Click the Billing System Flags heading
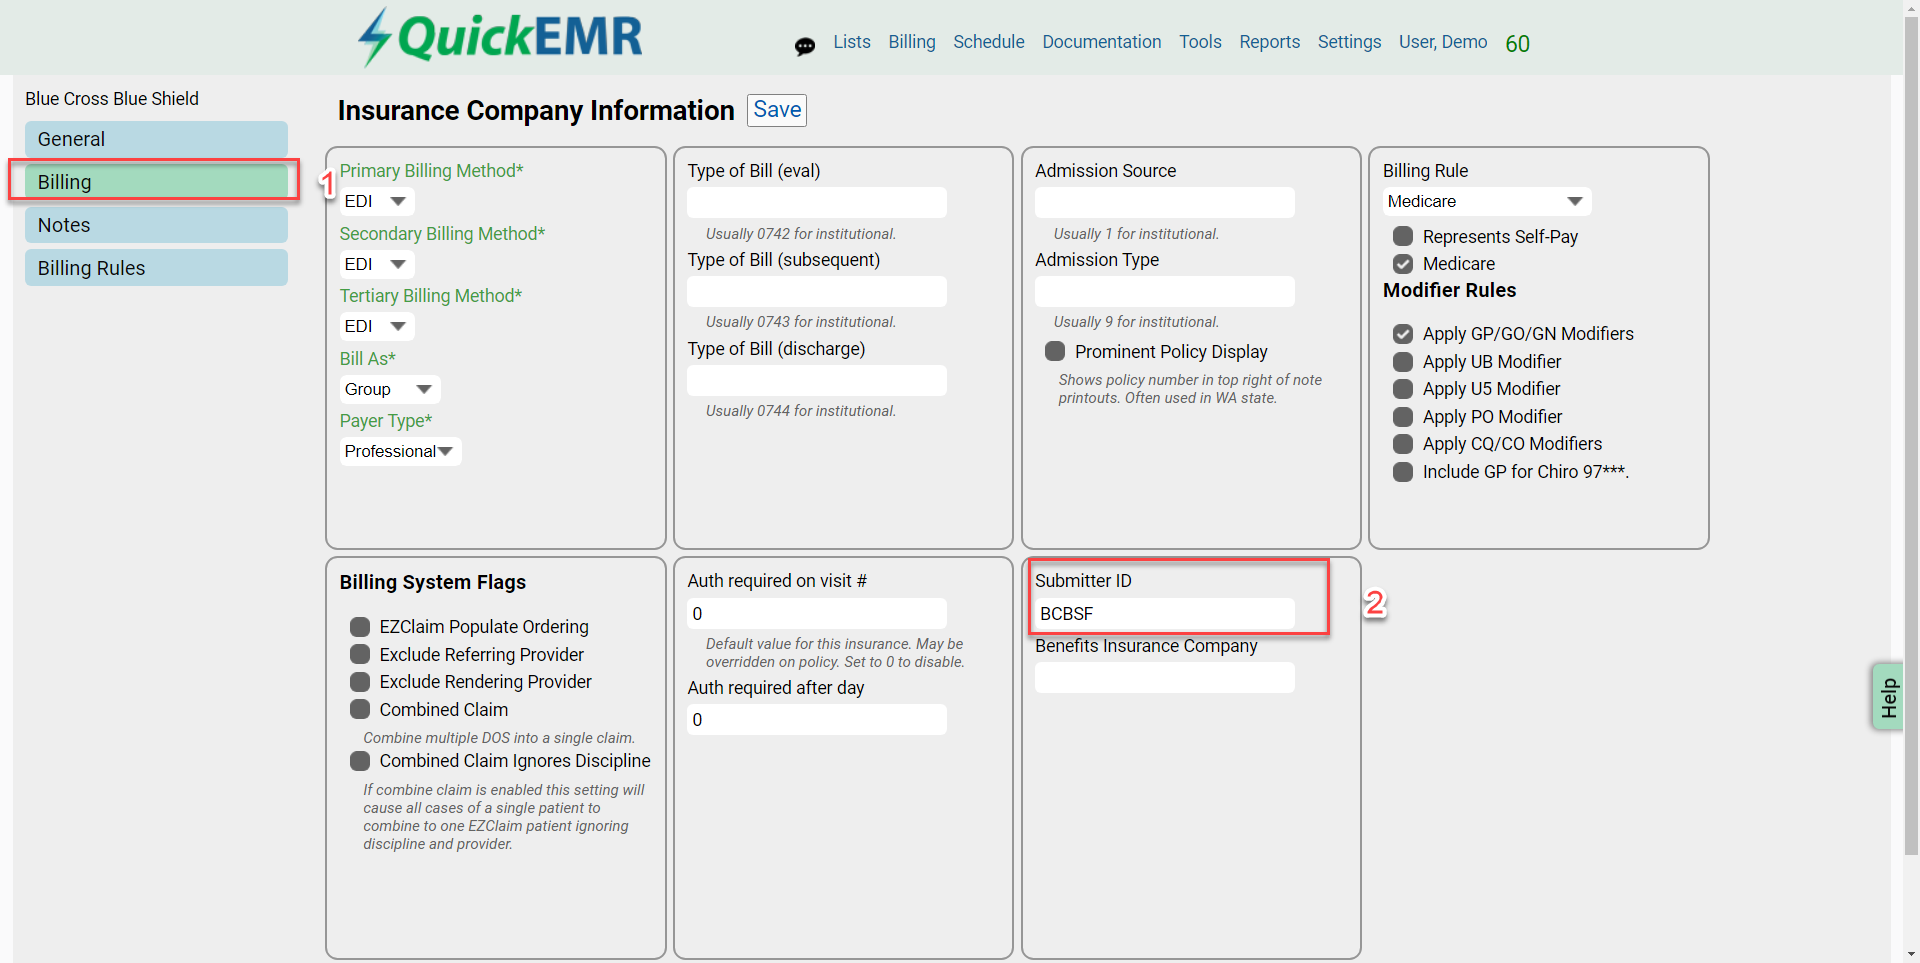Viewport: 1920px width, 963px height. tap(432, 582)
